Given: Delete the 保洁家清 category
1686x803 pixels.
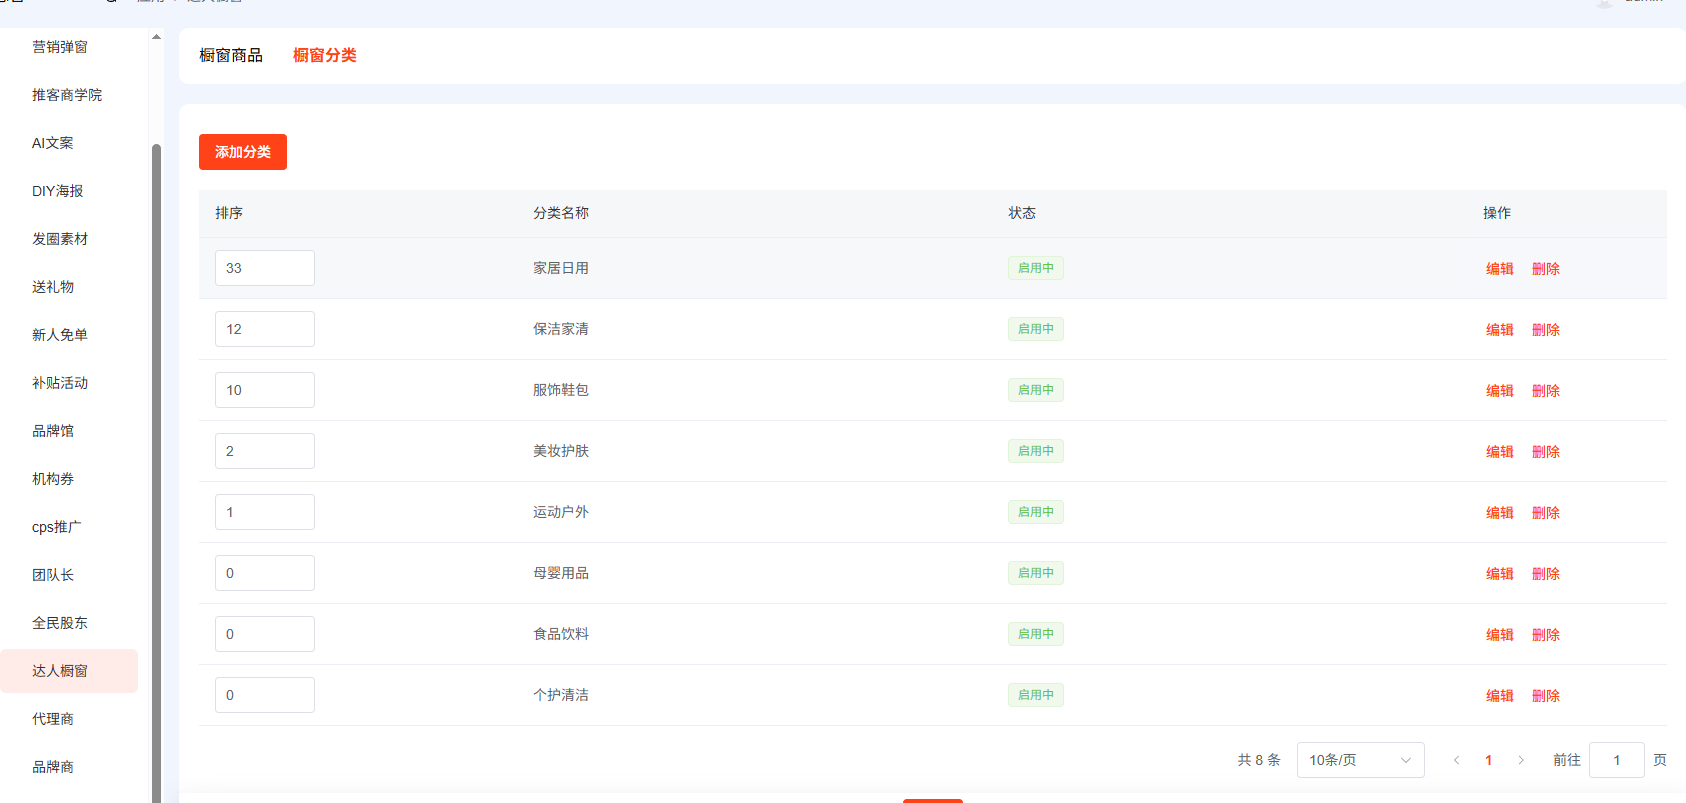Looking at the screenshot, I should coord(1545,330).
